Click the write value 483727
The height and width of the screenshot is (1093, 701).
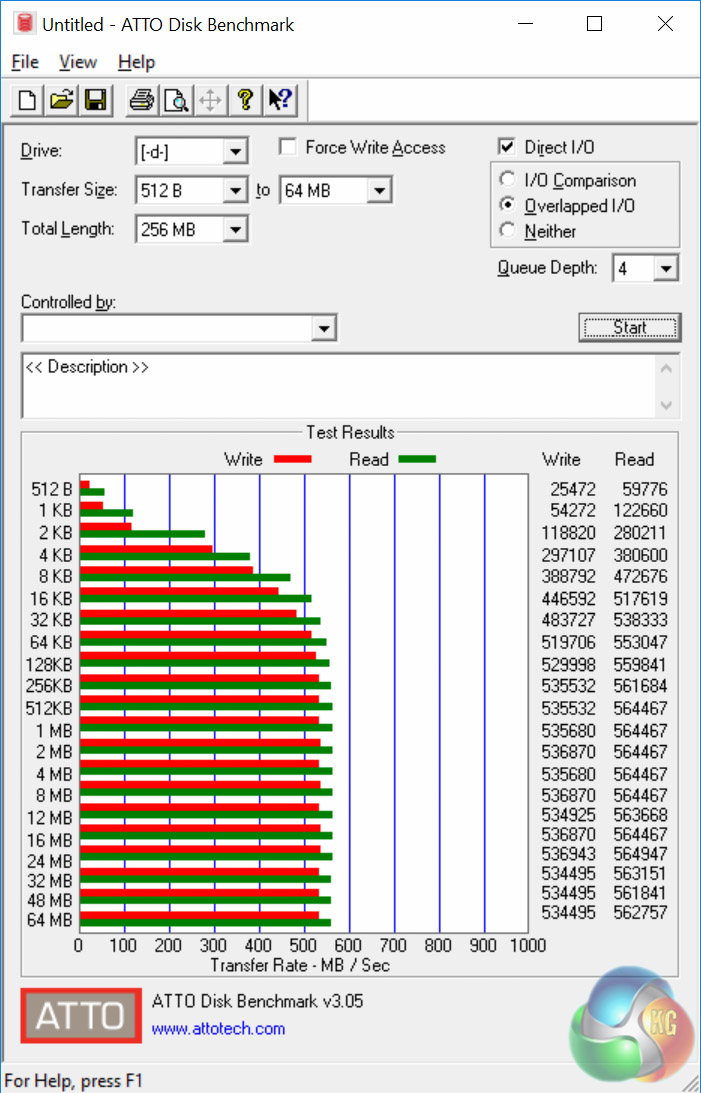tap(569, 620)
